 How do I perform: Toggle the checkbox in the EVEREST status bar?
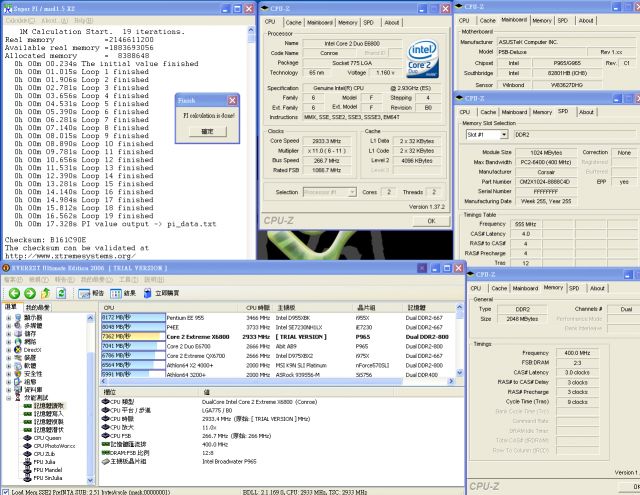click(6, 492)
